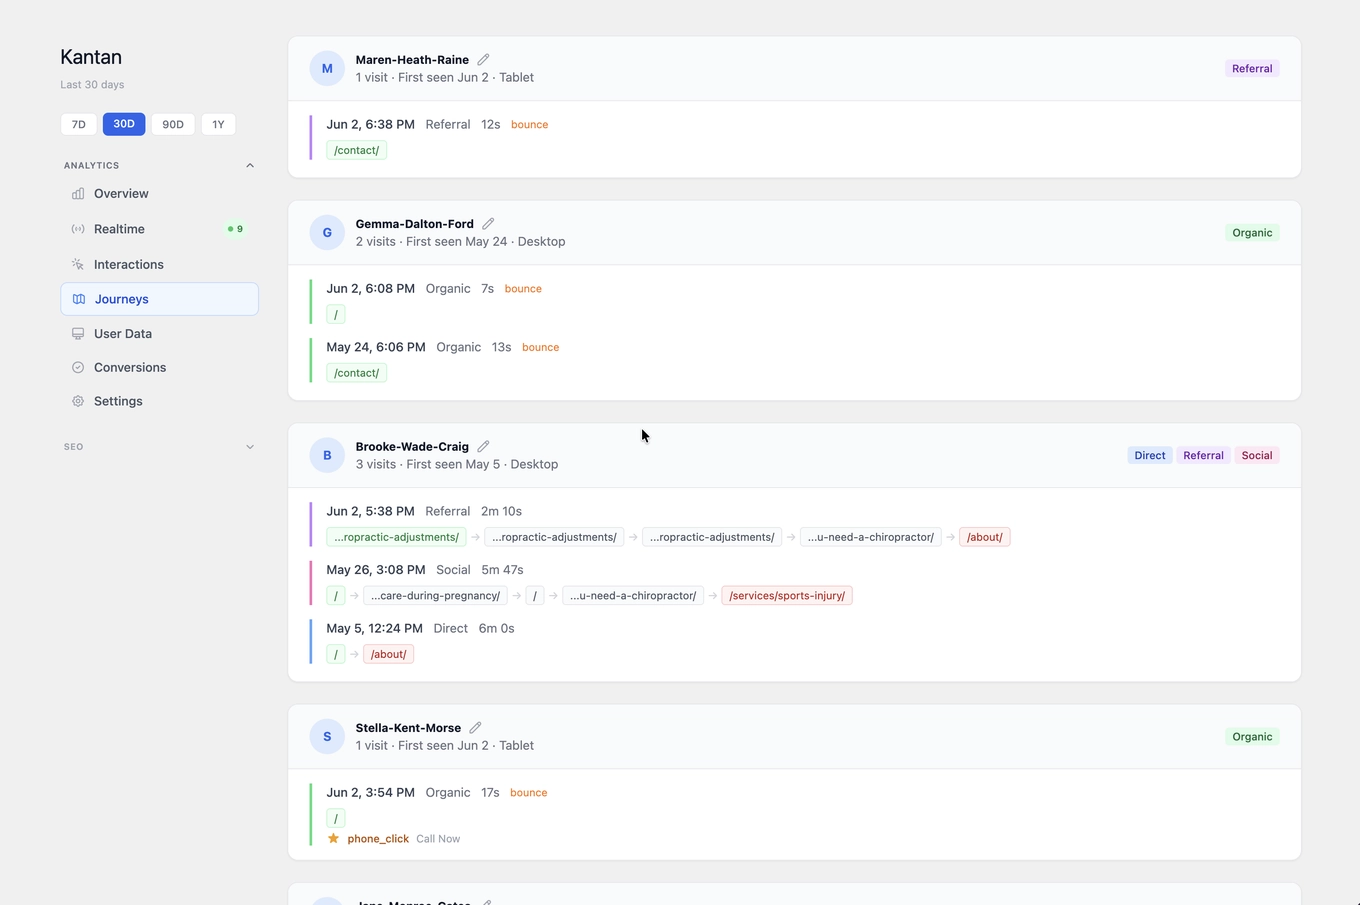Open the Overview page

(160, 194)
